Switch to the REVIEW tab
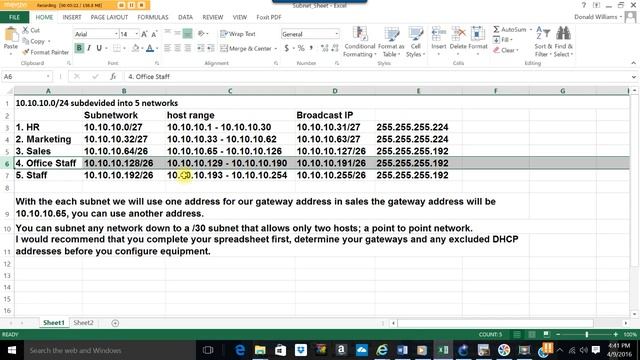The image size is (640, 360). [x=213, y=17]
